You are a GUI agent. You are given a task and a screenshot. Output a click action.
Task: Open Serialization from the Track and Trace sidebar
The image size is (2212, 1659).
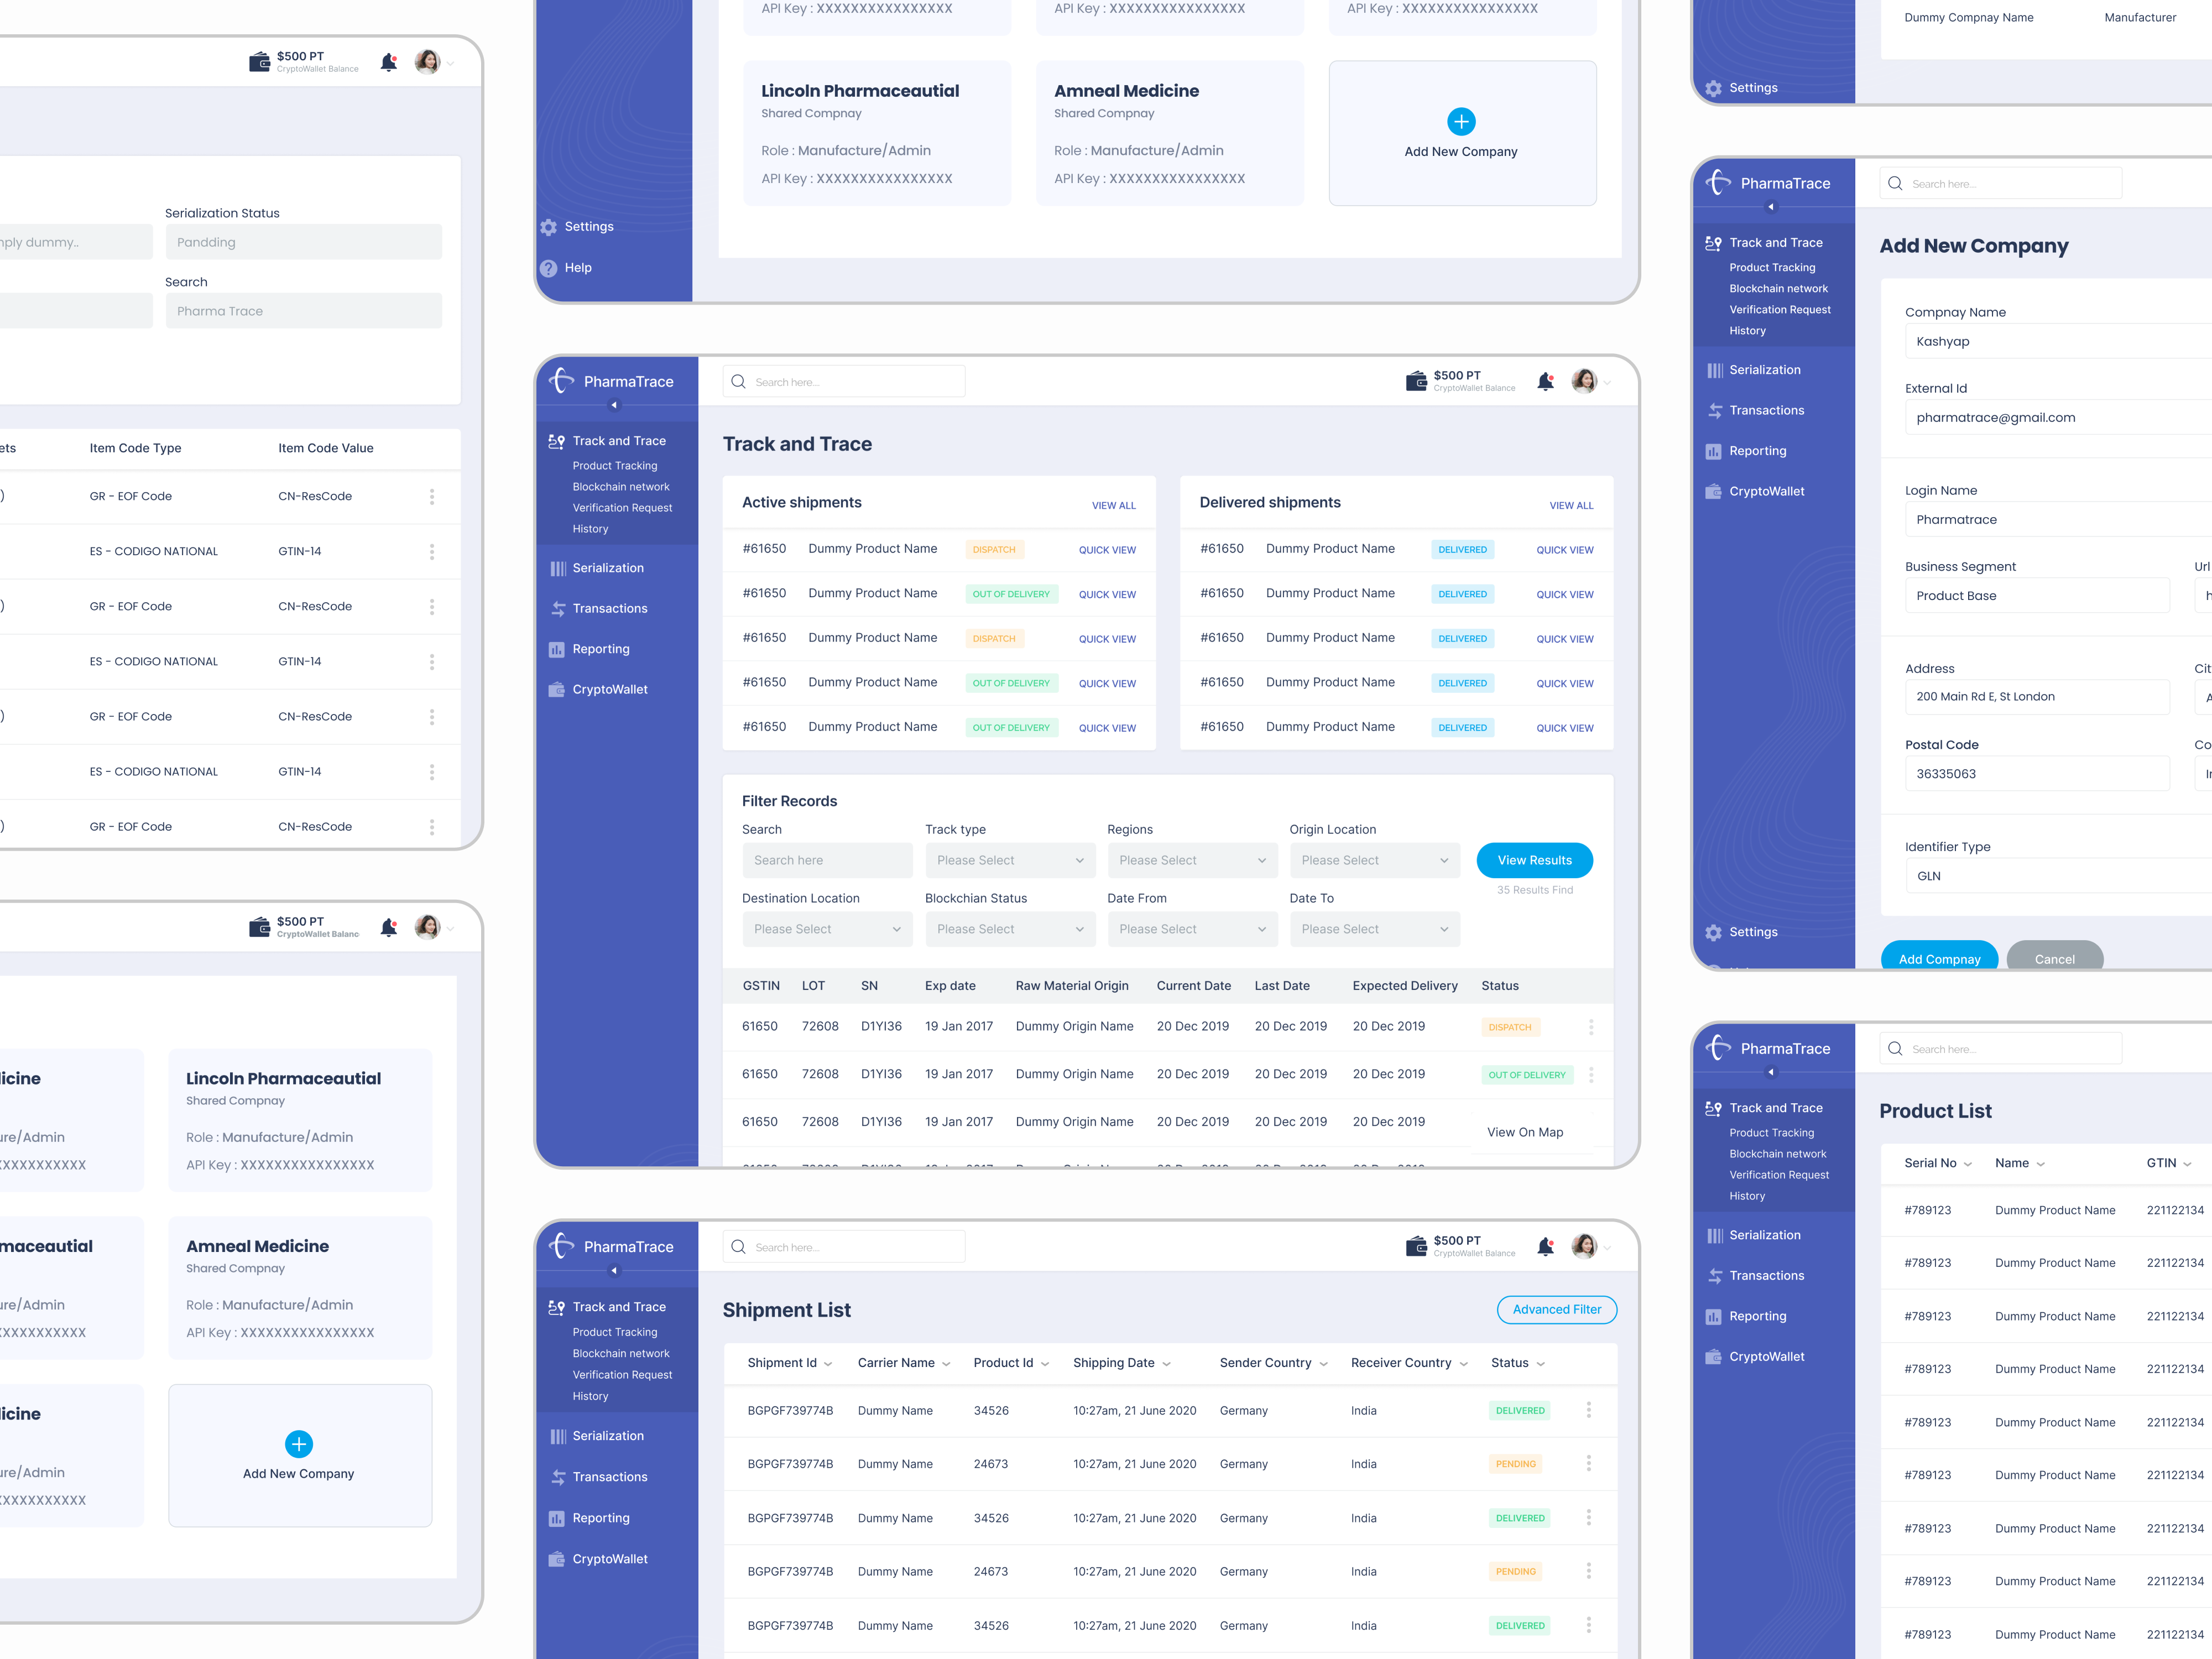point(607,568)
